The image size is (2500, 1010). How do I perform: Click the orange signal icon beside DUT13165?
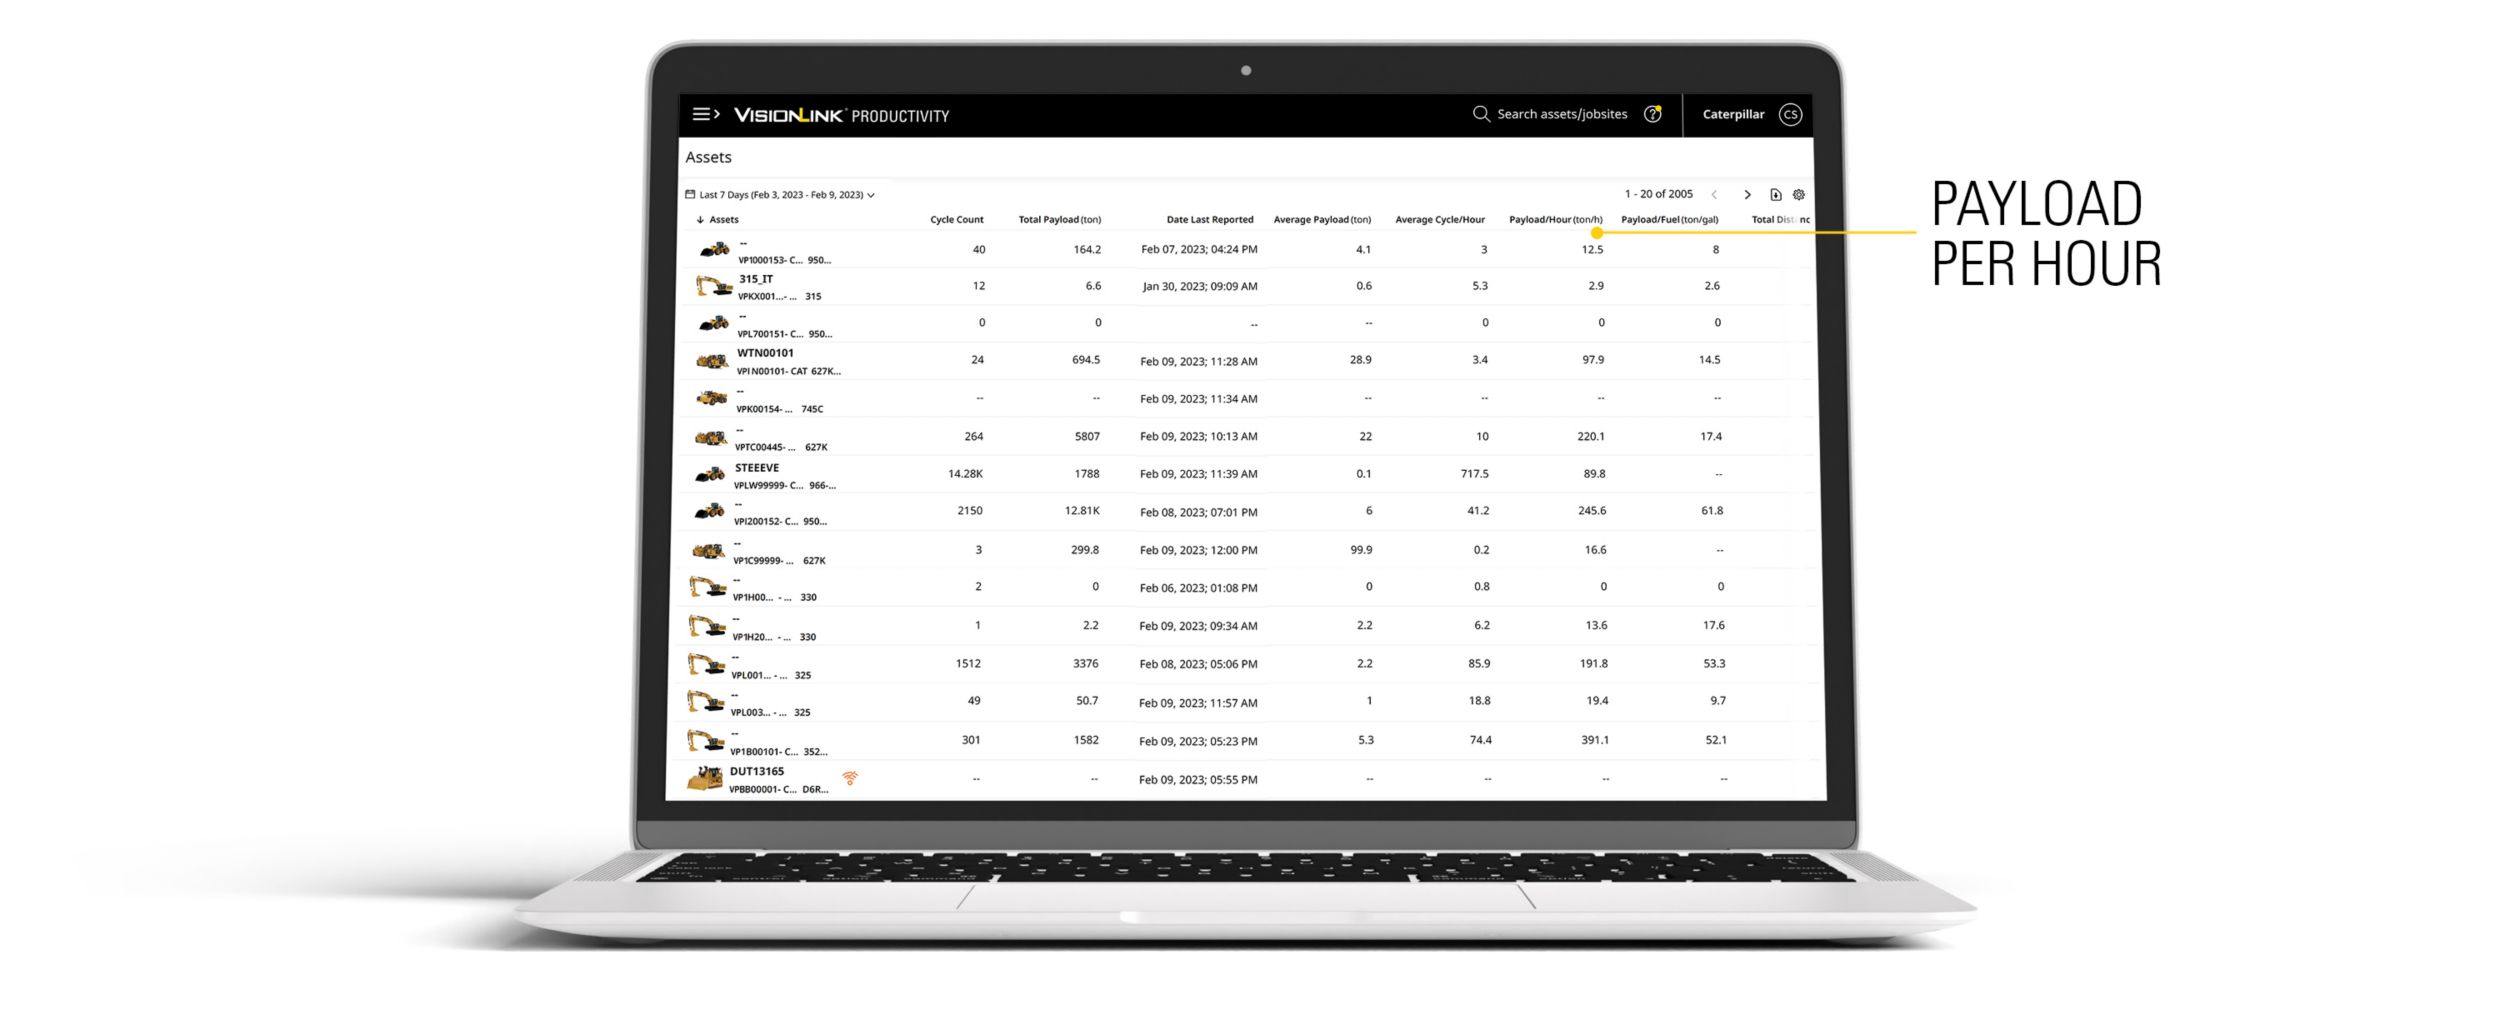850,778
